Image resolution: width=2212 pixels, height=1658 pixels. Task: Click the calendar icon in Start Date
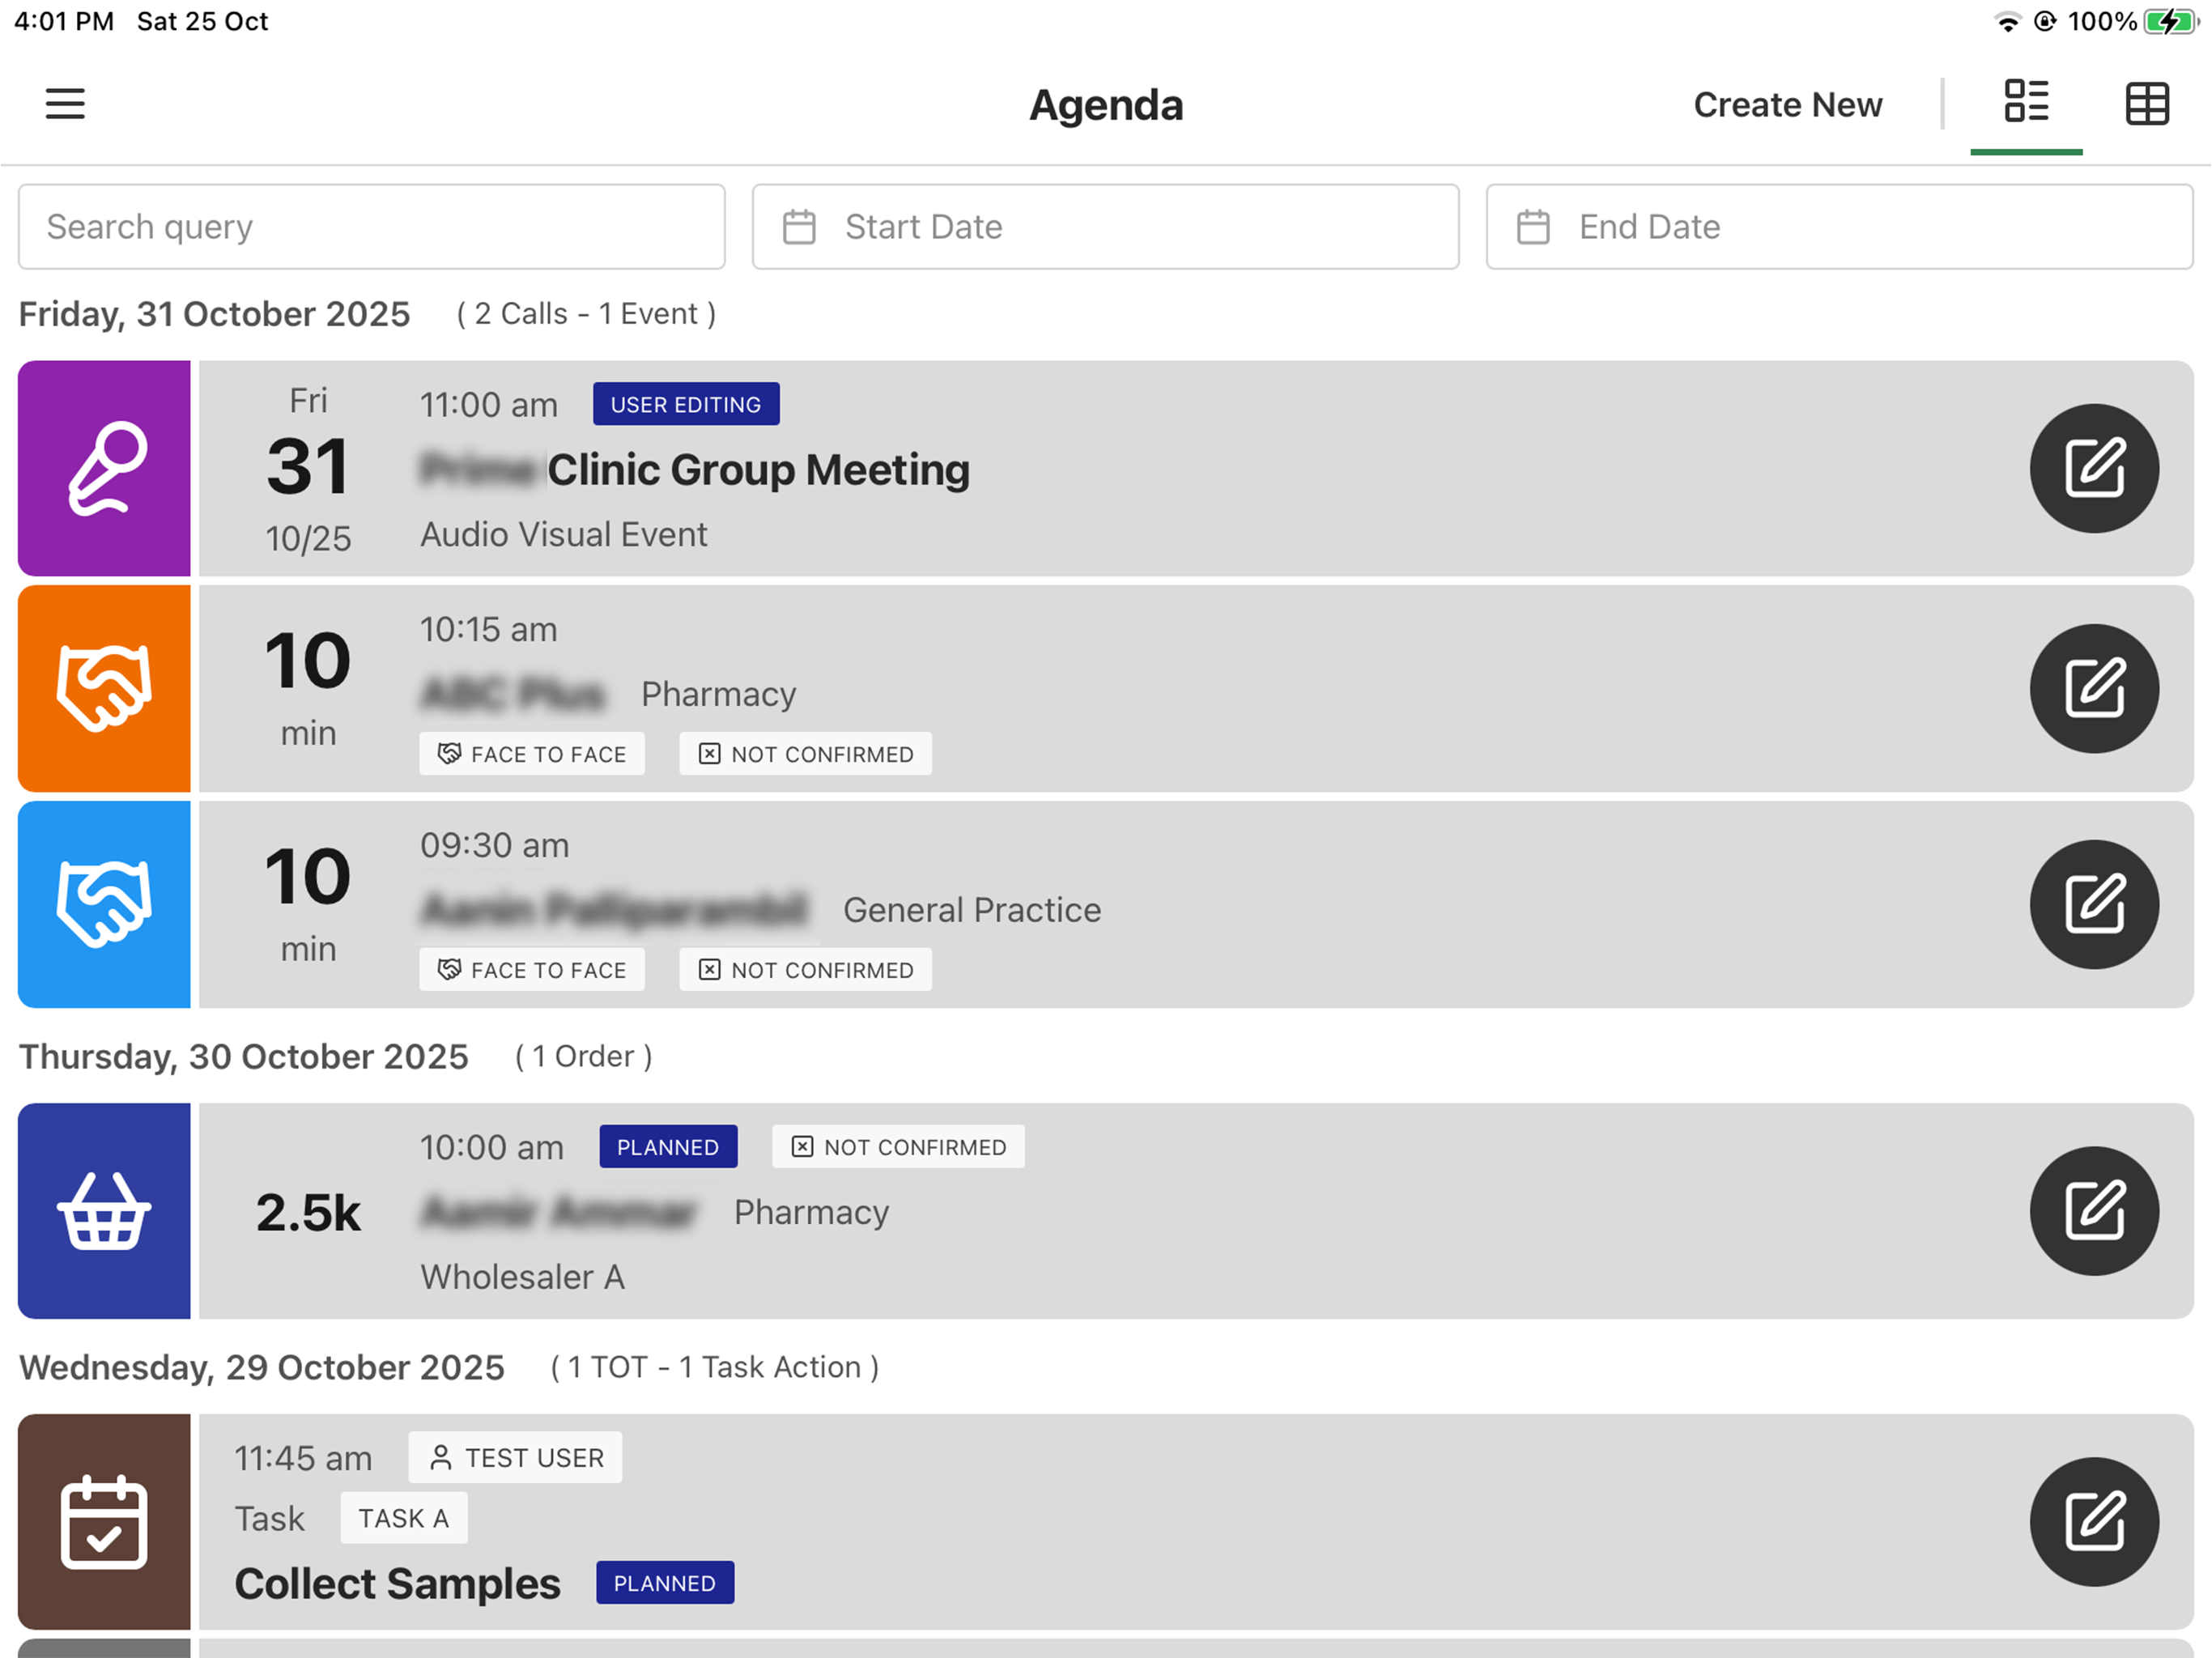(799, 227)
